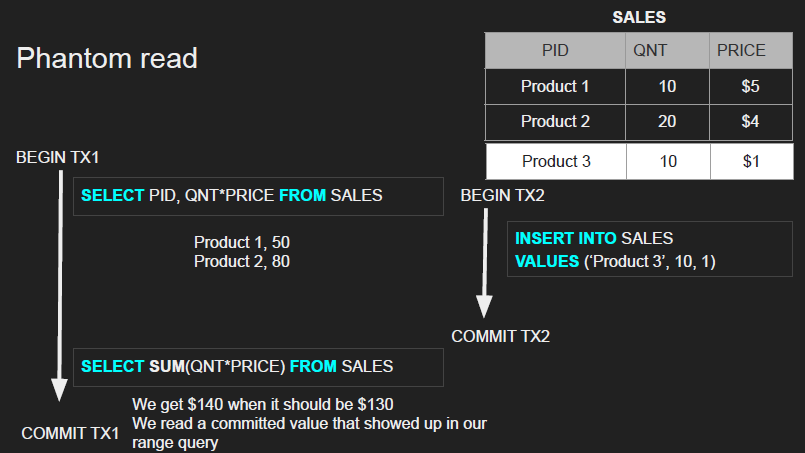
Task: Click the Product 2, 80 result text
Action: click(242, 262)
